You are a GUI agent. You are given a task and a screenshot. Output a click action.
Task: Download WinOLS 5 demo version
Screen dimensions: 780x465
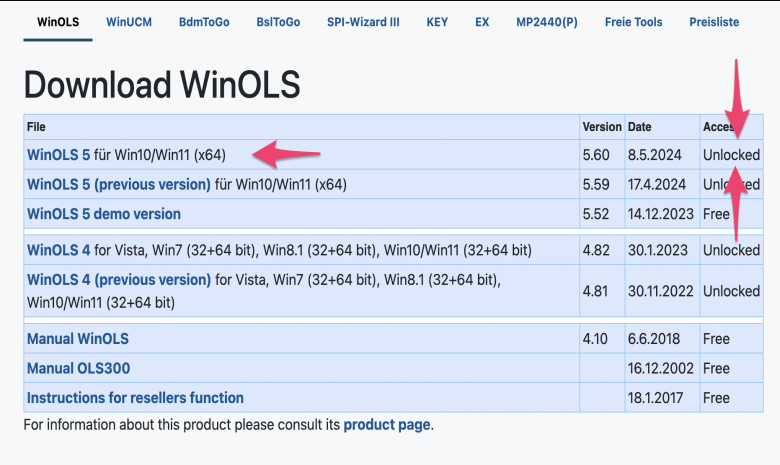tap(103, 214)
